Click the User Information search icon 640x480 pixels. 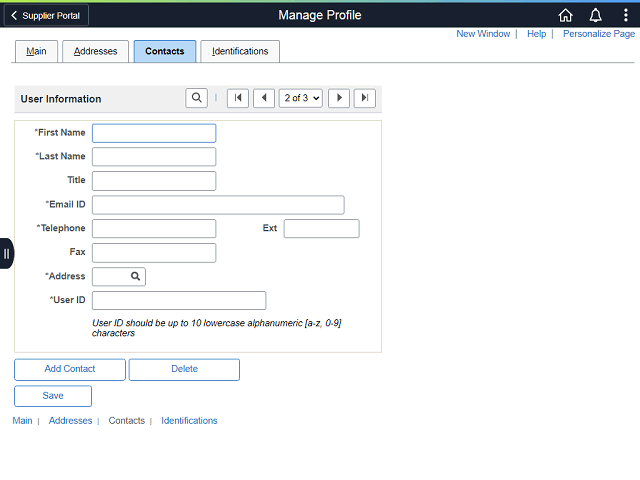click(196, 98)
